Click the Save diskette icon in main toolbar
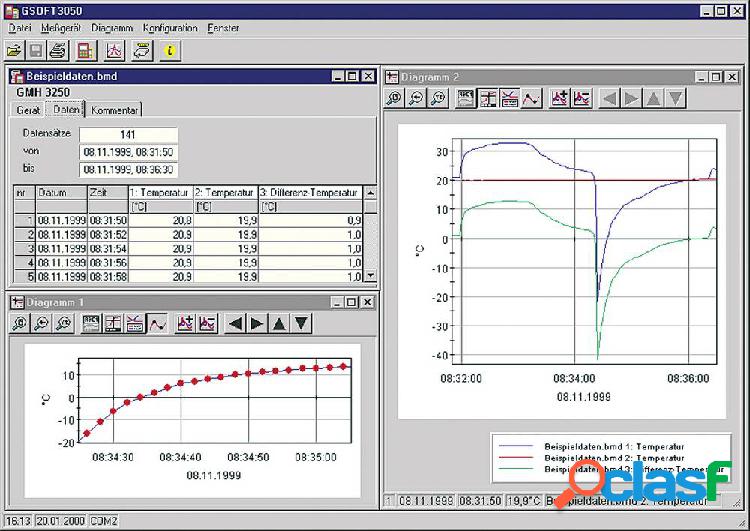Screen dimensions: 750x531 pos(36,50)
